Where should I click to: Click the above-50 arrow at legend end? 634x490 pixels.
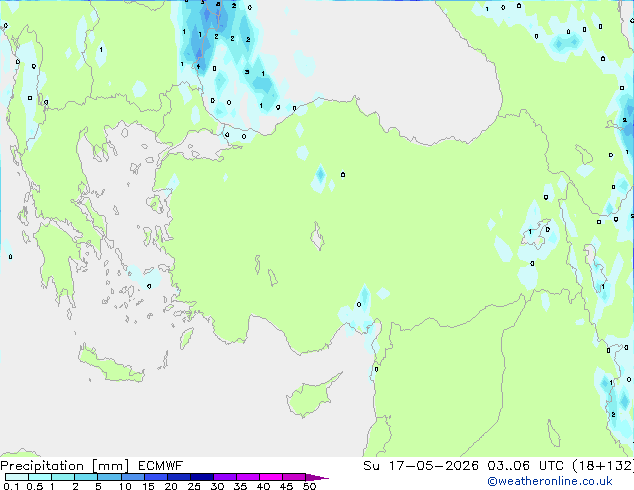tap(317, 477)
